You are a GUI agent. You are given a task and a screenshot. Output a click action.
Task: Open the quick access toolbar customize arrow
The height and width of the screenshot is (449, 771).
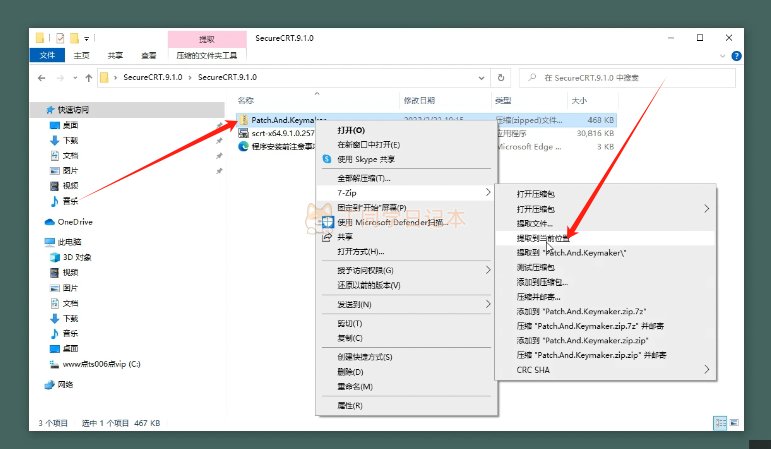tap(87, 38)
